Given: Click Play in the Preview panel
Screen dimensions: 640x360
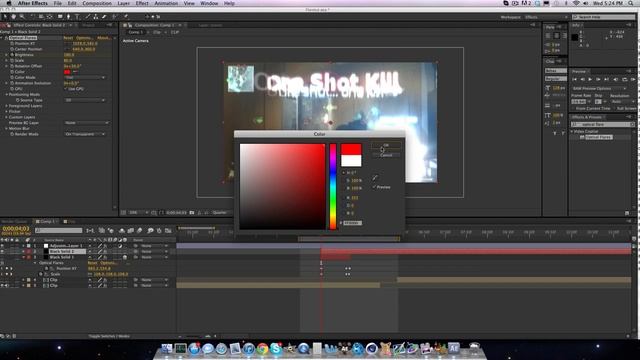Looking at the screenshot, I should pyautogui.click(x=590, y=79).
